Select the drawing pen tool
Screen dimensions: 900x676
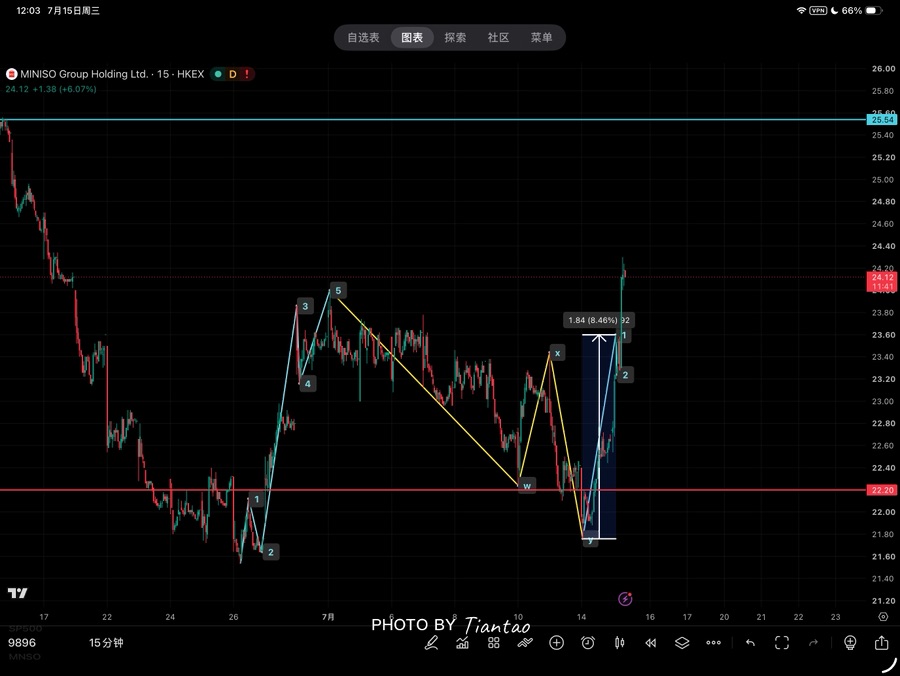[431, 643]
